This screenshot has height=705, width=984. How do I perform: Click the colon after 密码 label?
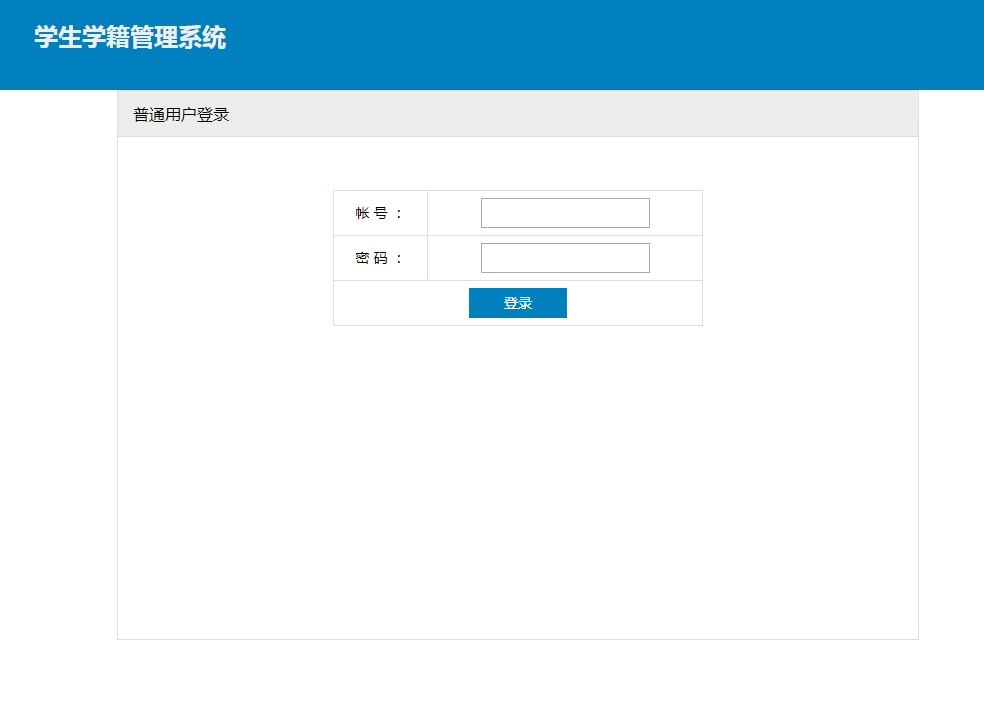pyautogui.click(x=398, y=259)
